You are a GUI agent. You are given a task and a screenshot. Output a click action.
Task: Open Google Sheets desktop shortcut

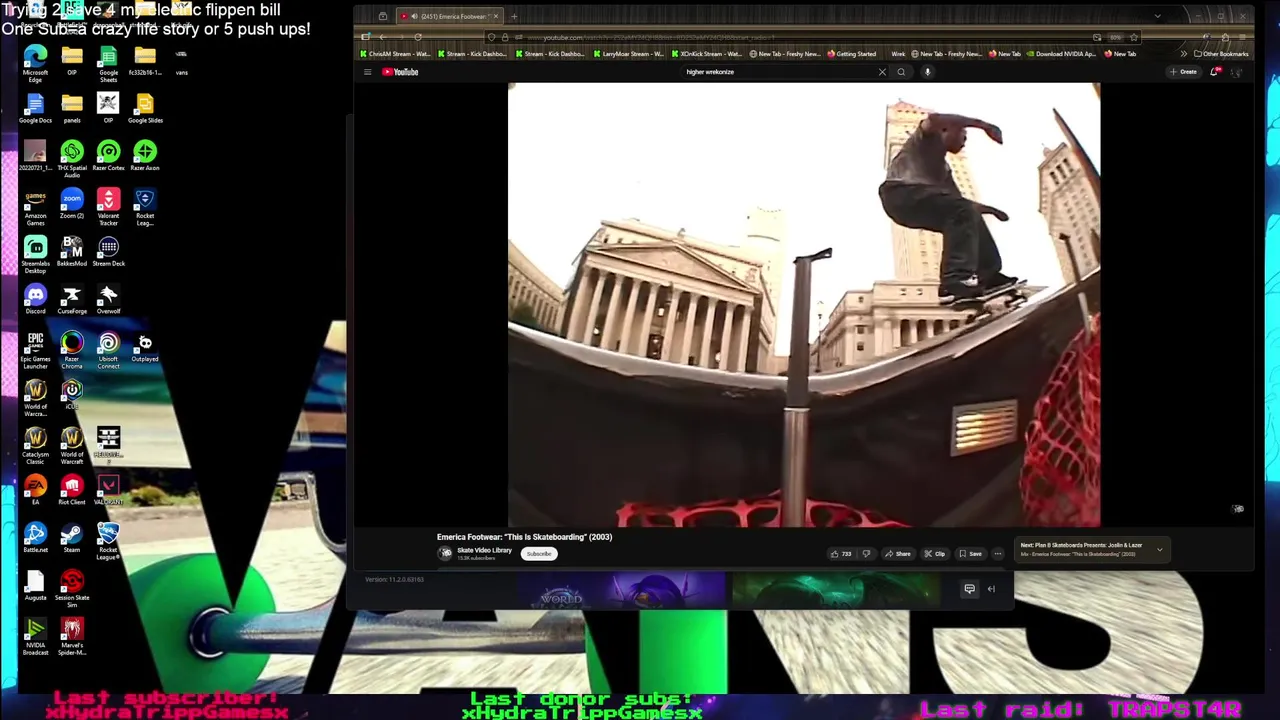click(x=108, y=62)
